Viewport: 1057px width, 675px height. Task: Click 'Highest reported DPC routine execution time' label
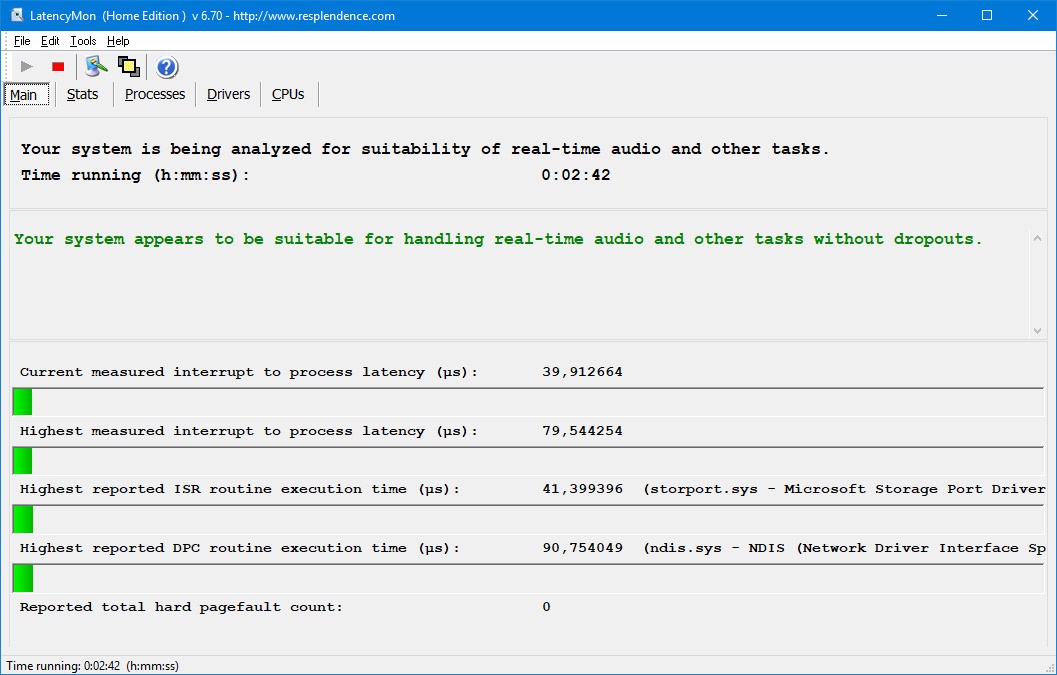point(240,548)
